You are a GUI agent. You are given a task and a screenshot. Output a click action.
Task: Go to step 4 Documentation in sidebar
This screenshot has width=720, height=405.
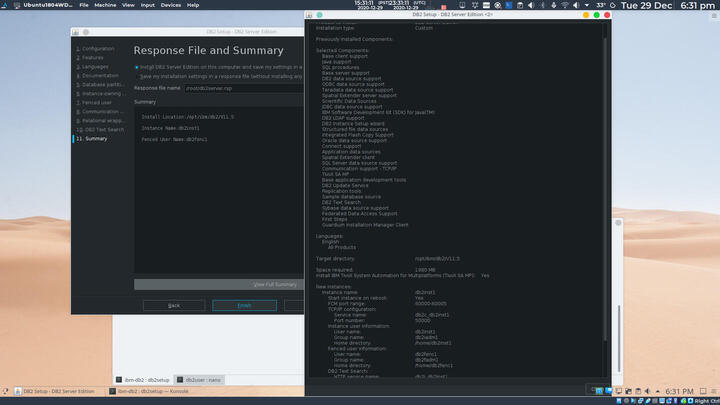pyautogui.click(x=97, y=75)
